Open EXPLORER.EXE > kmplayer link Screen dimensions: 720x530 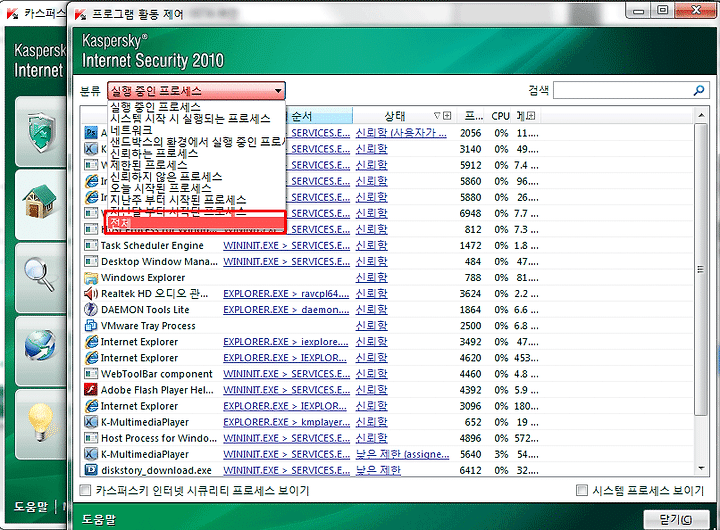[287, 422]
